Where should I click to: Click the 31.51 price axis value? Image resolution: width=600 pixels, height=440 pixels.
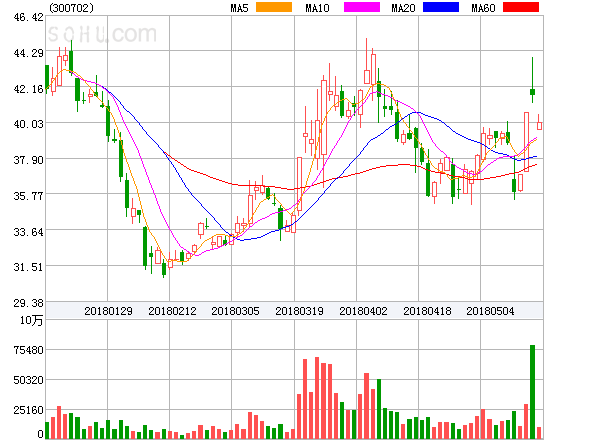pyautogui.click(x=28, y=267)
